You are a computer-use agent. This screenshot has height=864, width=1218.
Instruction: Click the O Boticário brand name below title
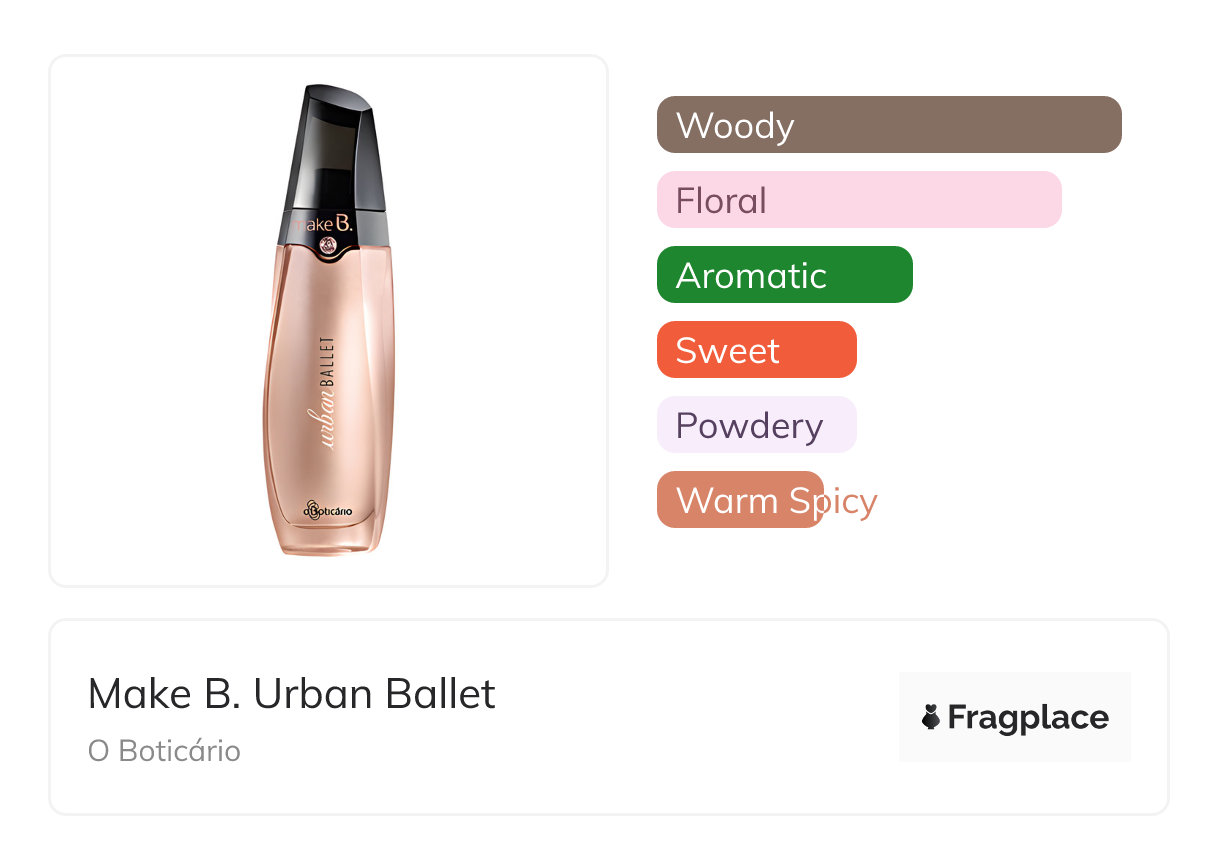tap(164, 751)
